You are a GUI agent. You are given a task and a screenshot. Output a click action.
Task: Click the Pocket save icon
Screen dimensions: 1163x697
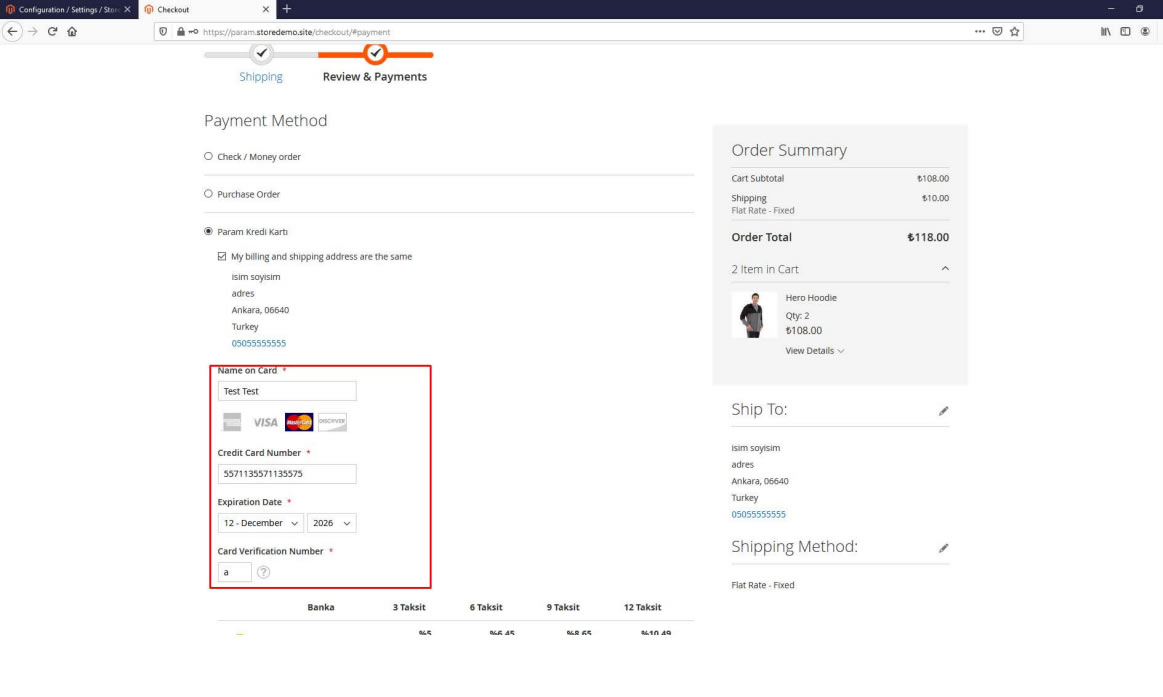pyautogui.click(x=998, y=32)
